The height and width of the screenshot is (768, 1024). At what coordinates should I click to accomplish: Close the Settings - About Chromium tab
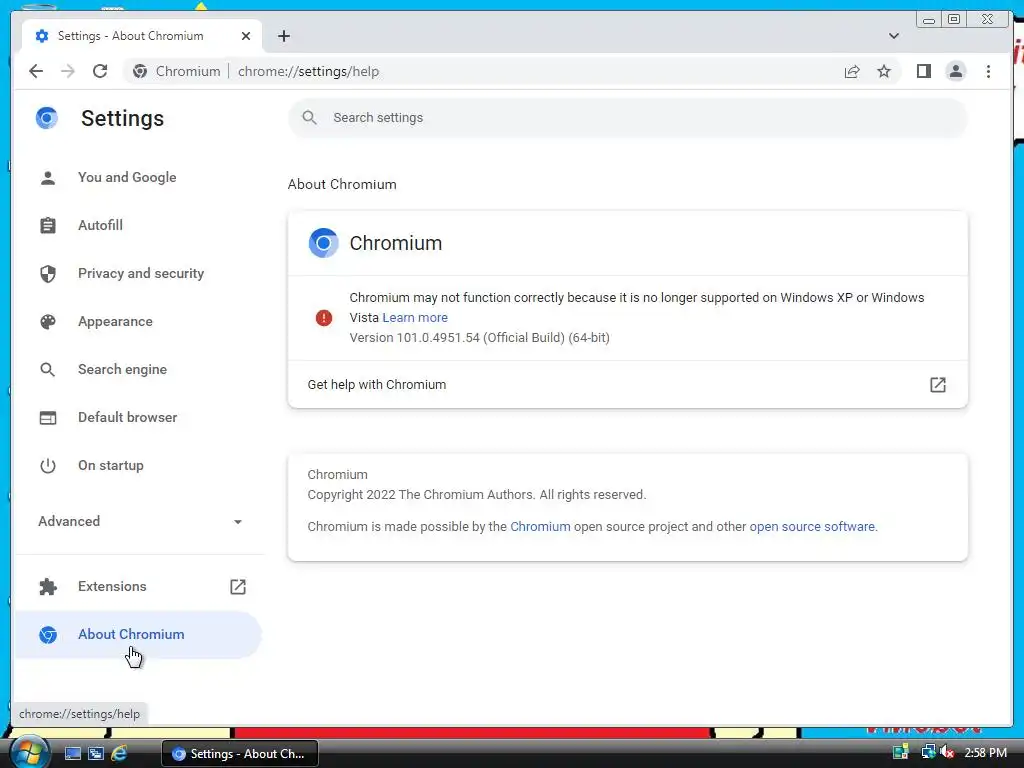point(246,36)
